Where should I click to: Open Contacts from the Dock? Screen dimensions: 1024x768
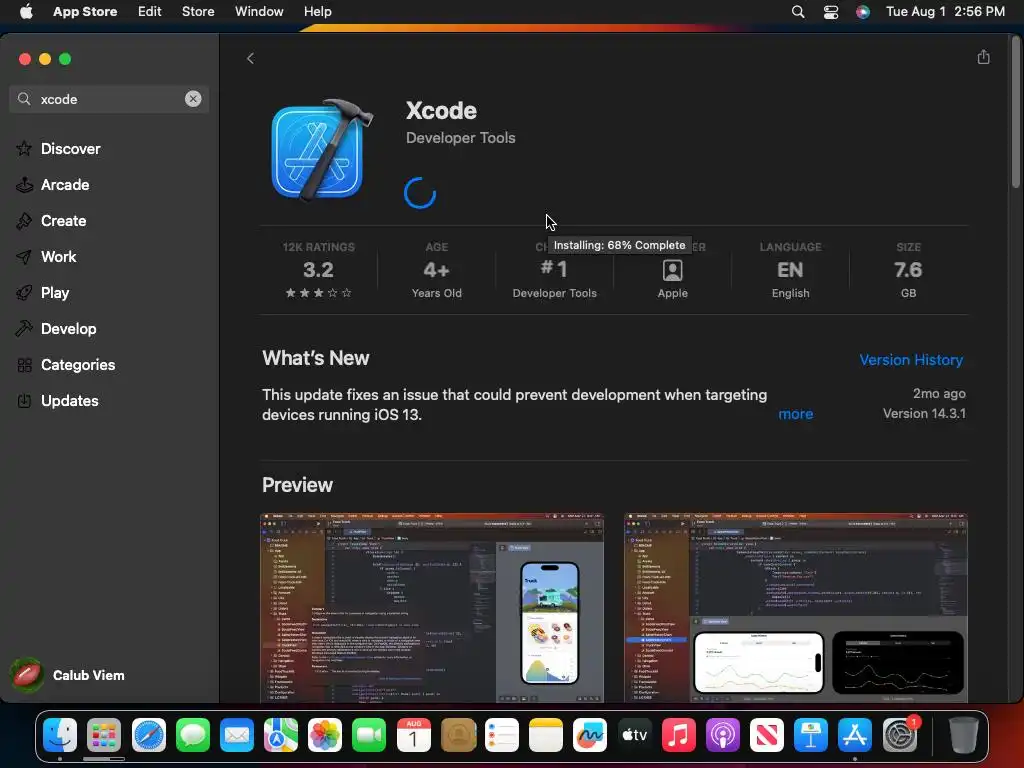click(458, 735)
